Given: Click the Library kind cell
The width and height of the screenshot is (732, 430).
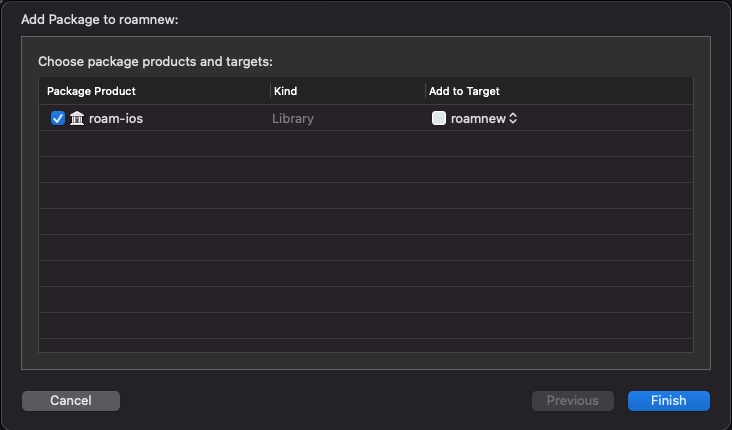Looking at the screenshot, I should click(x=293, y=119).
